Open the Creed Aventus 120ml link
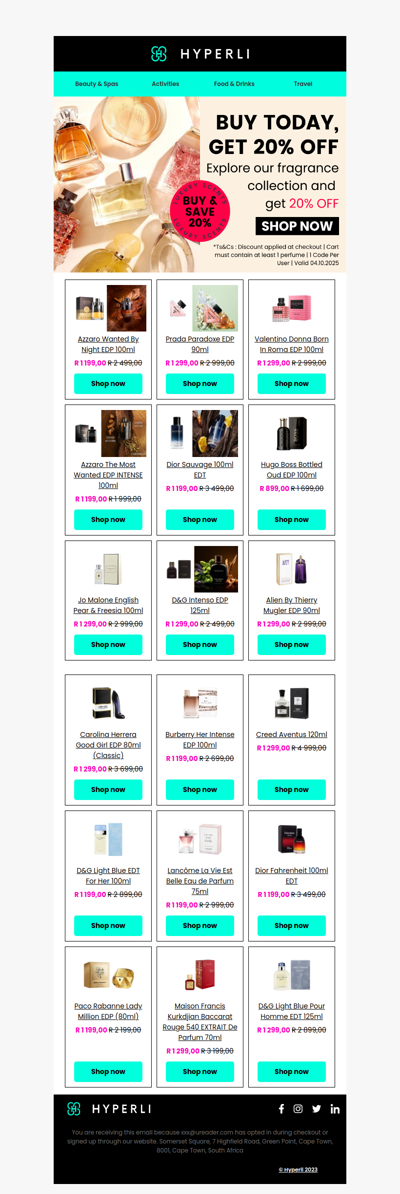The height and width of the screenshot is (1194, 400). (x=291, y=735)
